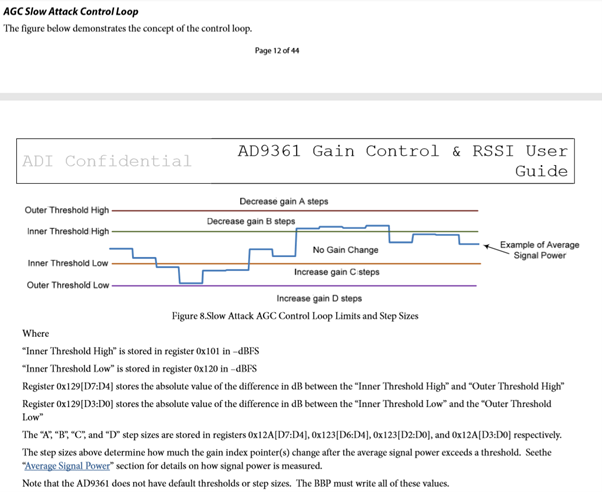Click the Figure 8 caption text
Screen dimensions: 602x492
click(295, 315)
